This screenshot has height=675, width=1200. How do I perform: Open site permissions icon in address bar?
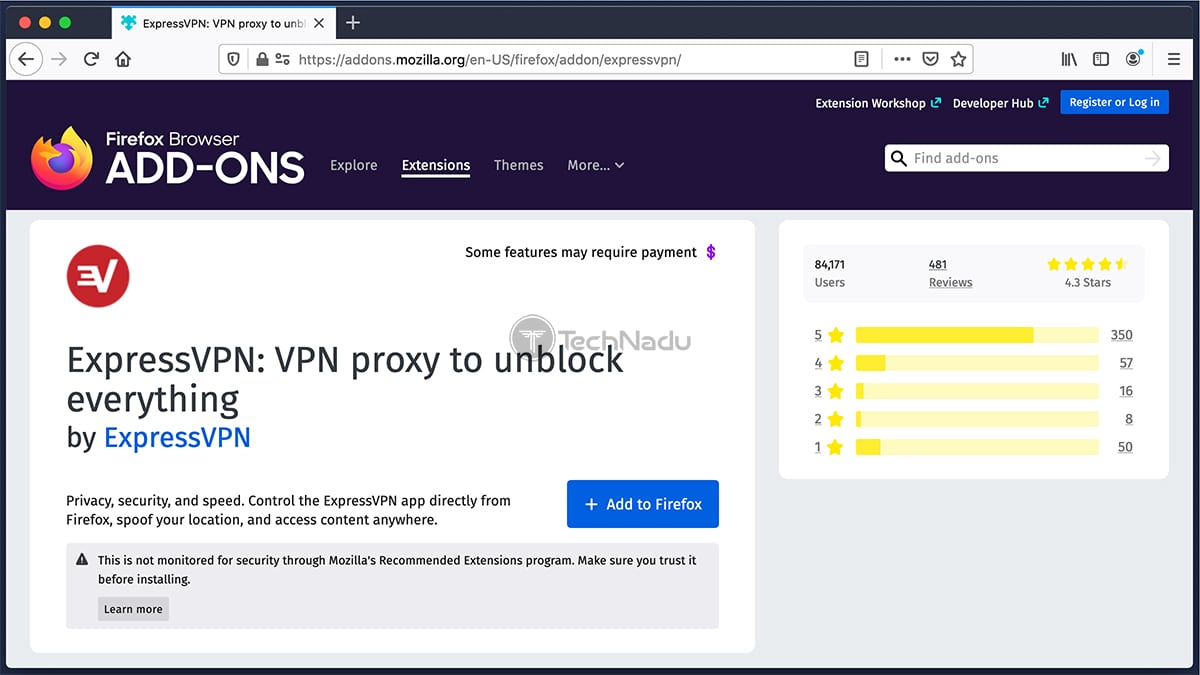pyautogui.click(x=282, y=59)
